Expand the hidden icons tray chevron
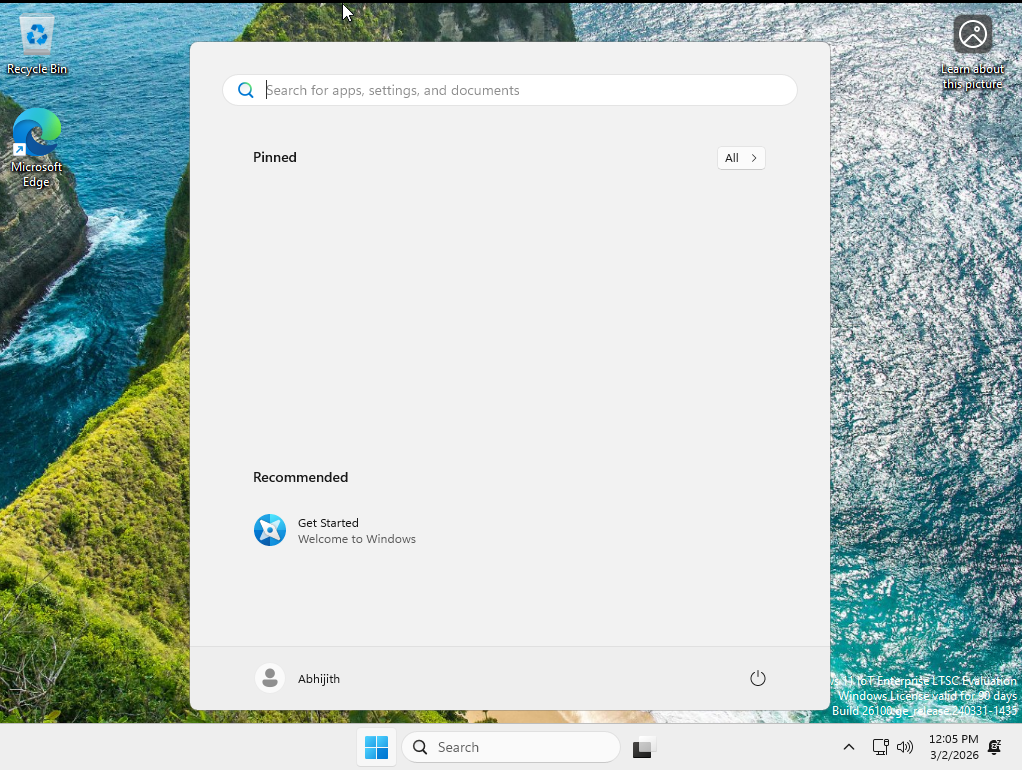The height and width of the screenshot is (770, 1022). [x=849, y=747]
